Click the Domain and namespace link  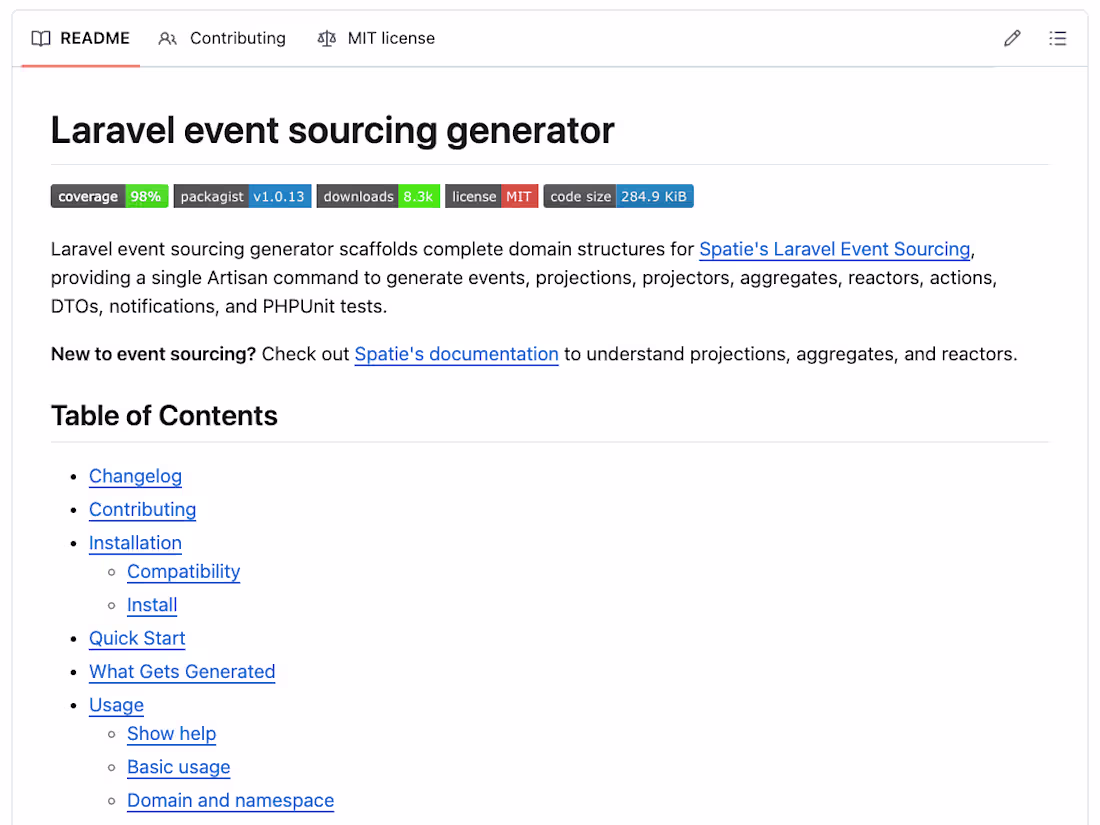(x=230, y=800)
